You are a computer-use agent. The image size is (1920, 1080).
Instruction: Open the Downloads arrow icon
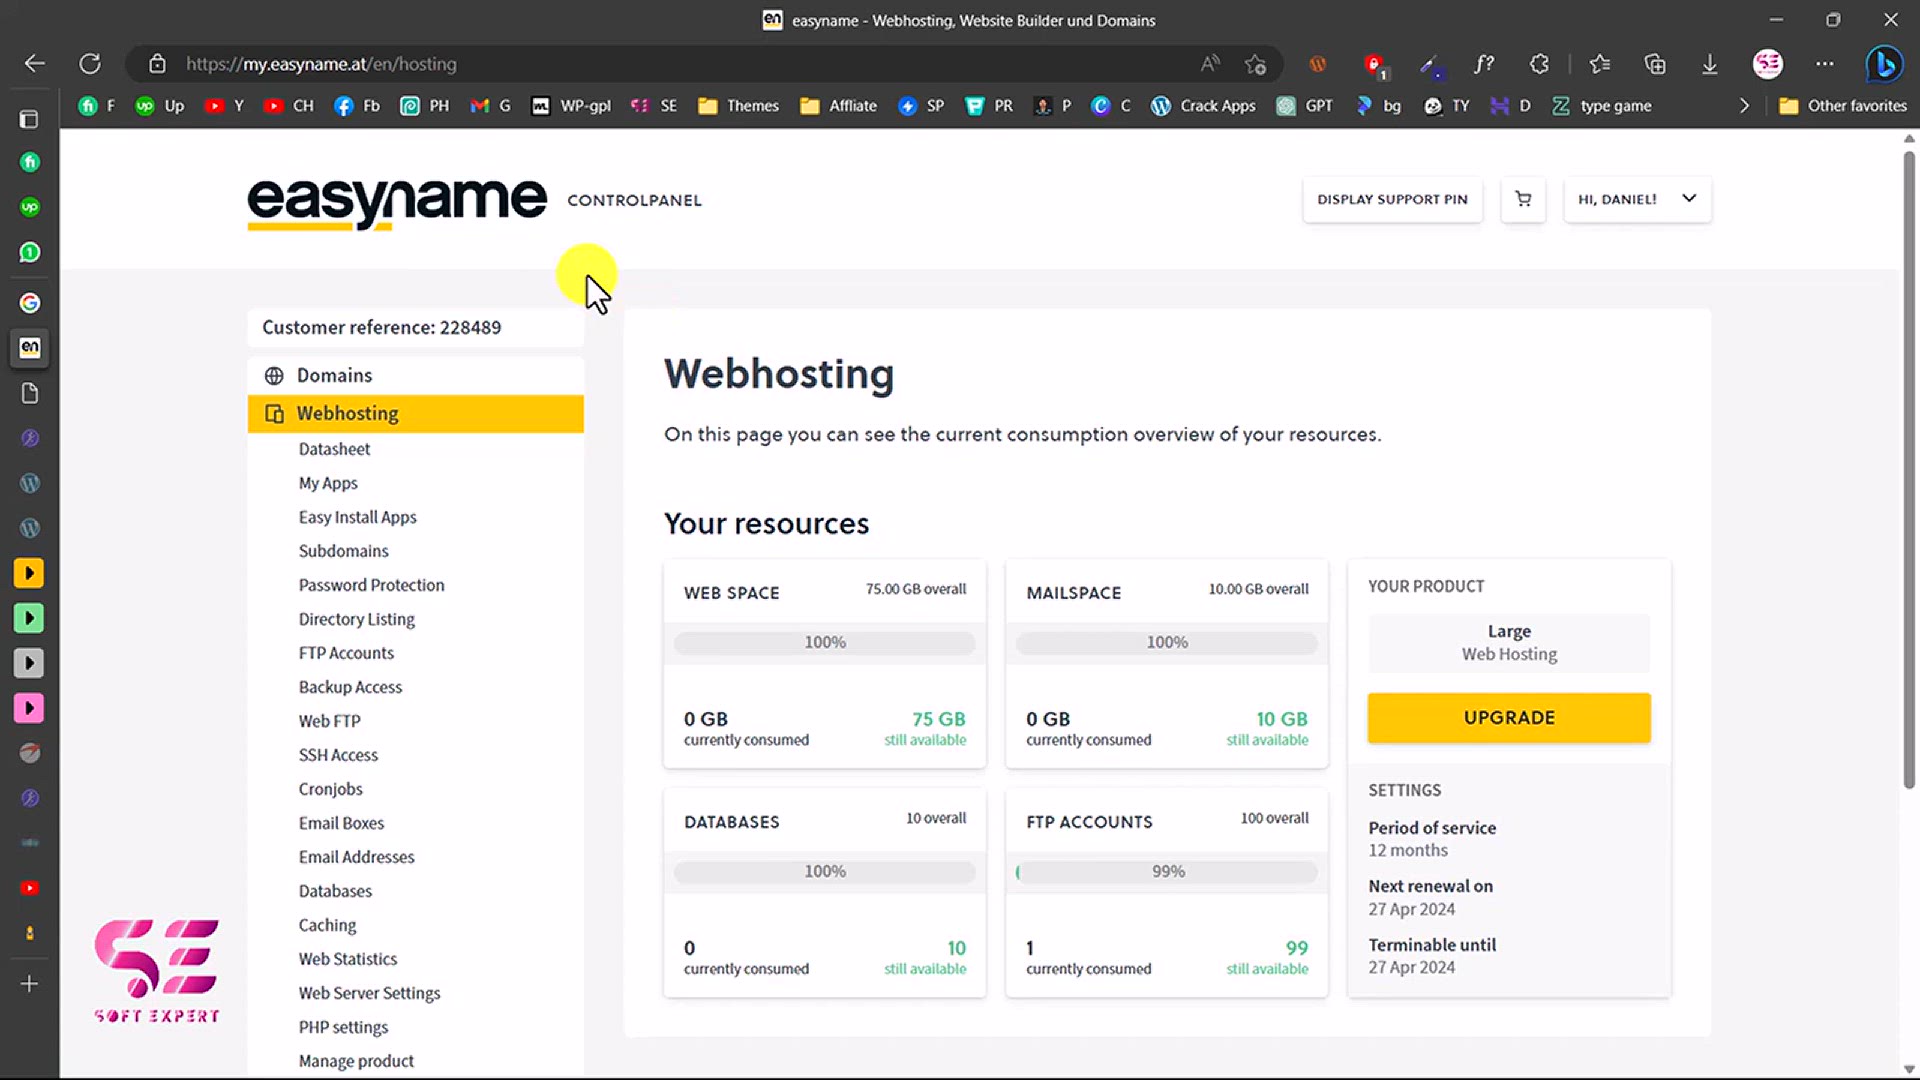[x=1710, y=64]
